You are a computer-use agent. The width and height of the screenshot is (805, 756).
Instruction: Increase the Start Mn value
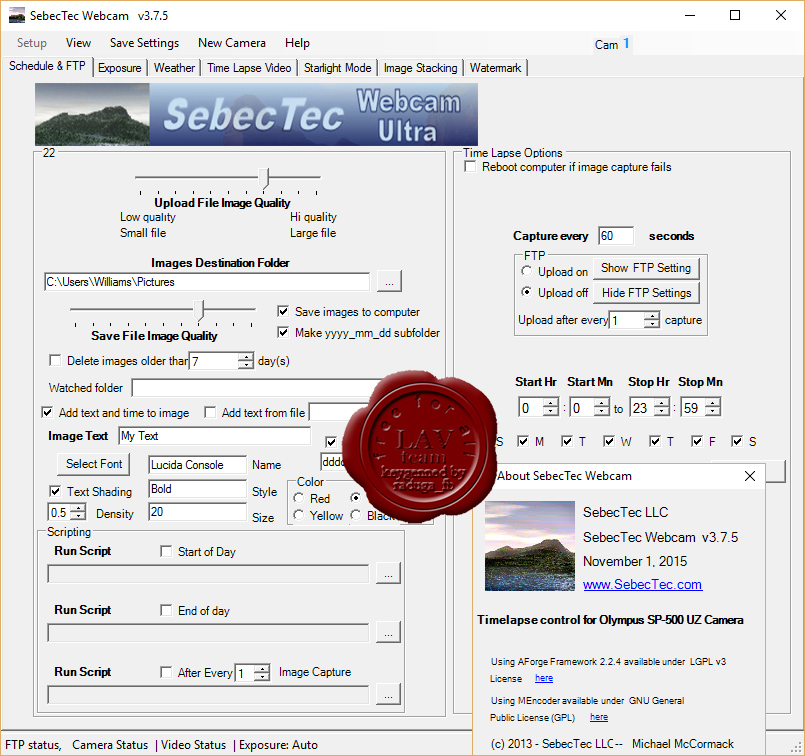point(602,403)
